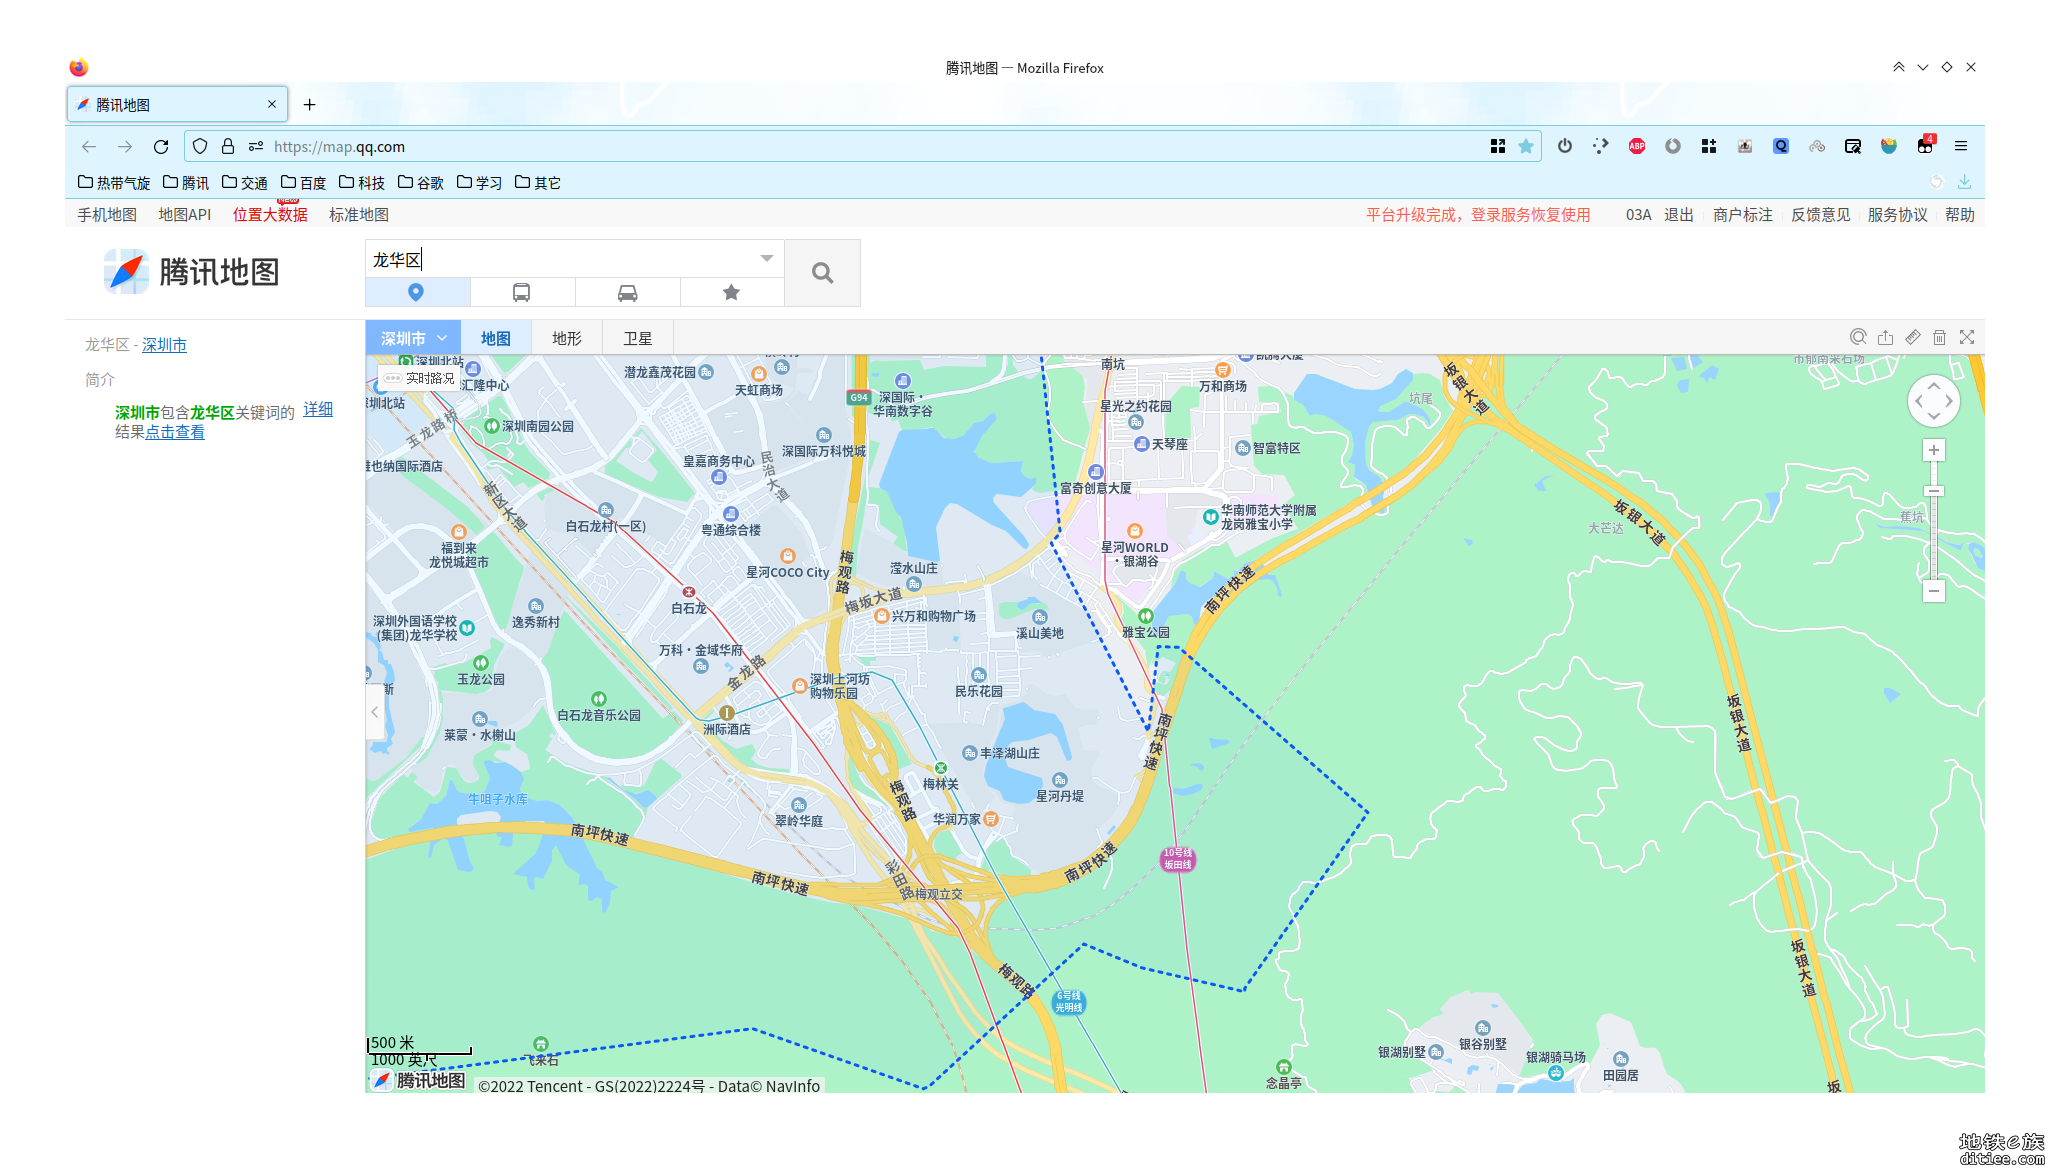Select the location search mode pin icon

[x=416, y=292]
